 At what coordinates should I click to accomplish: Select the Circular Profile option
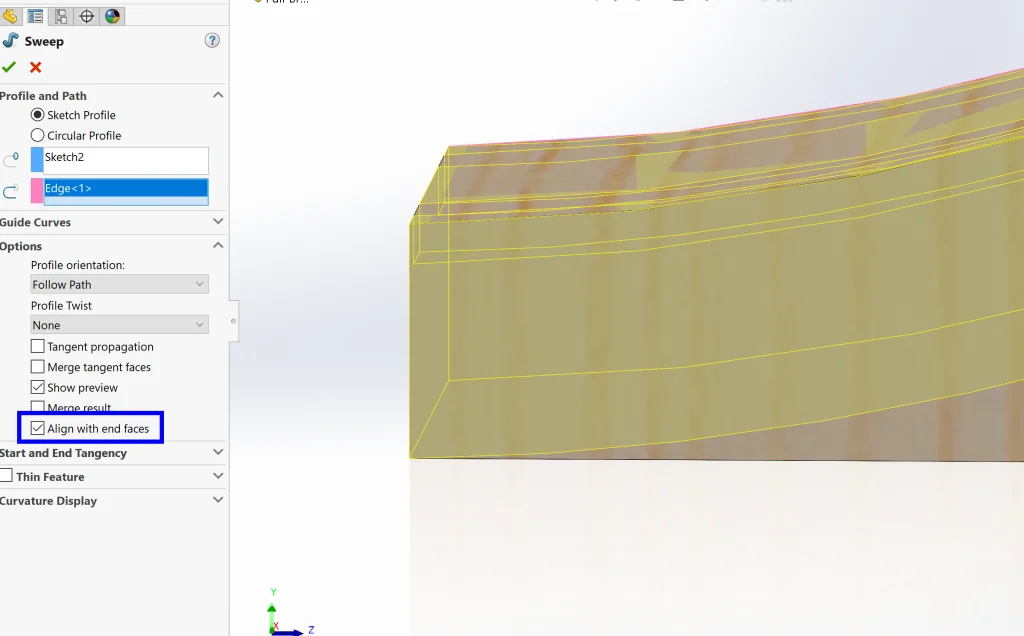(38, 135)
